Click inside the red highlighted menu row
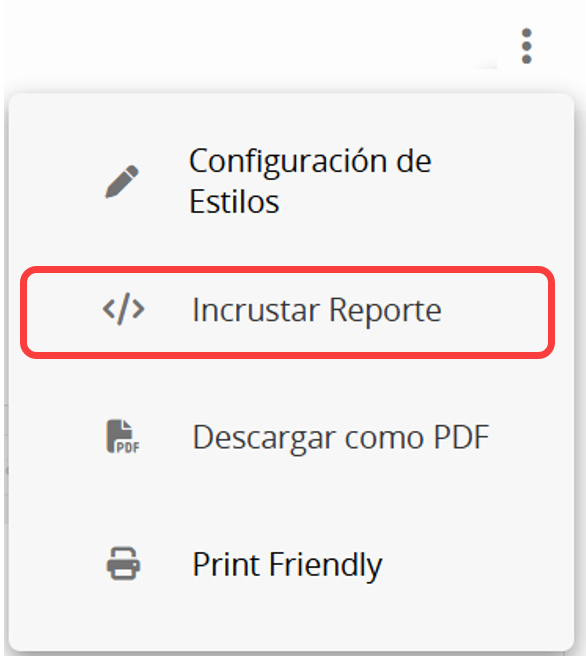Viewport: 586px width, 656px height. tap(287, 313)
